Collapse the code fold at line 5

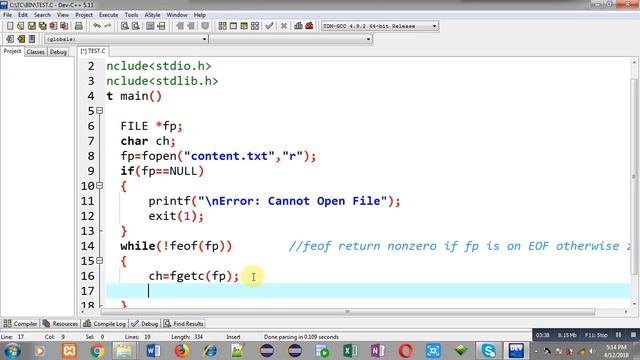tap(99, 111)
